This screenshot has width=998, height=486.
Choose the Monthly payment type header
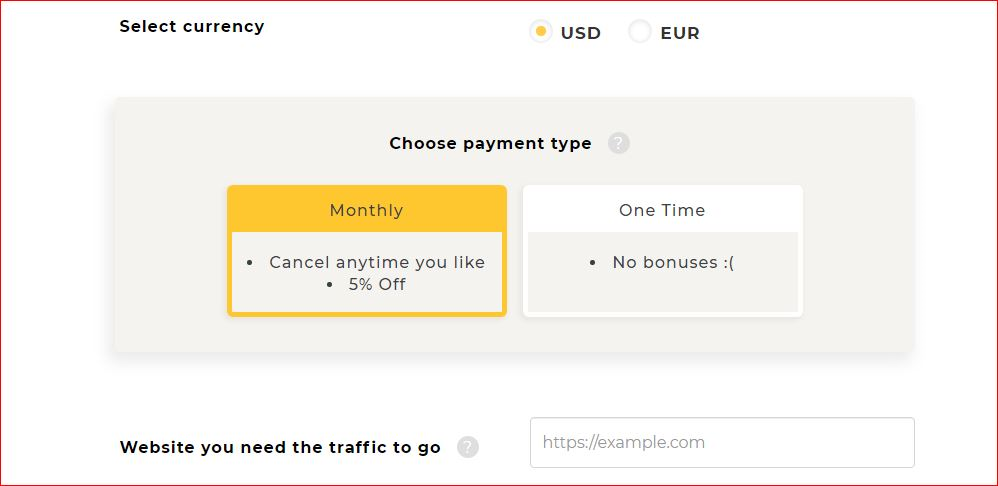click(x=367, y=210)
